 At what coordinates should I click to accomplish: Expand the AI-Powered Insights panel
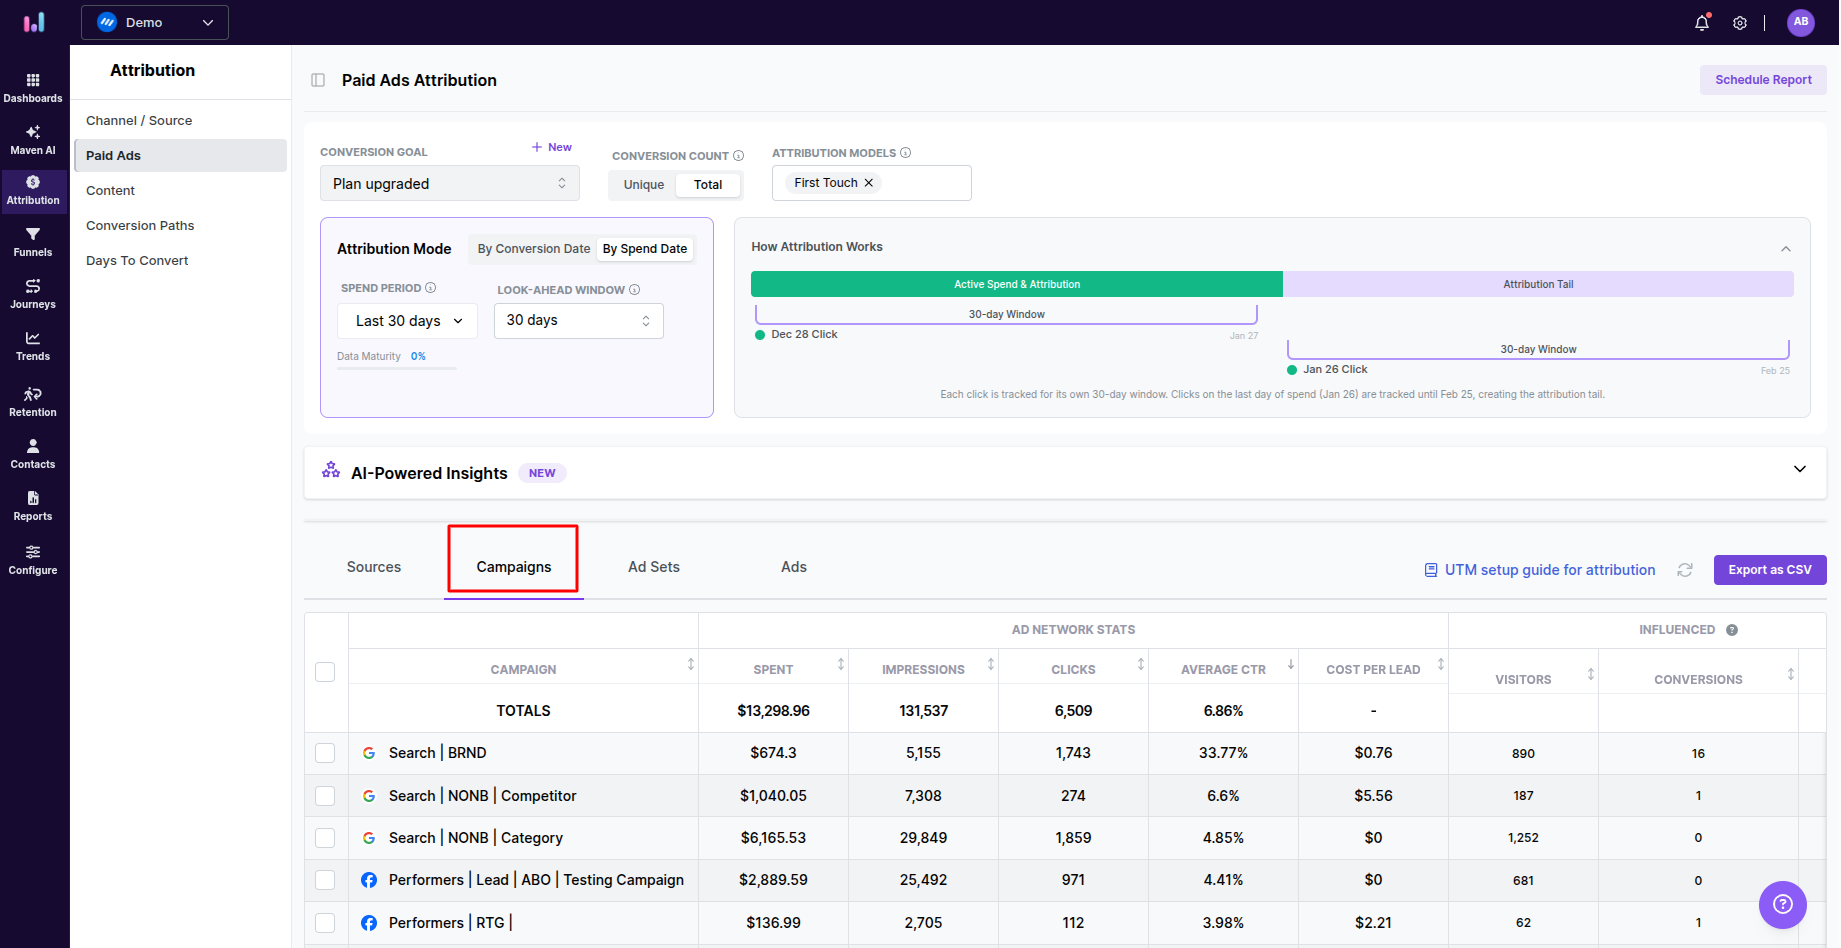[x=1799, y=469]
